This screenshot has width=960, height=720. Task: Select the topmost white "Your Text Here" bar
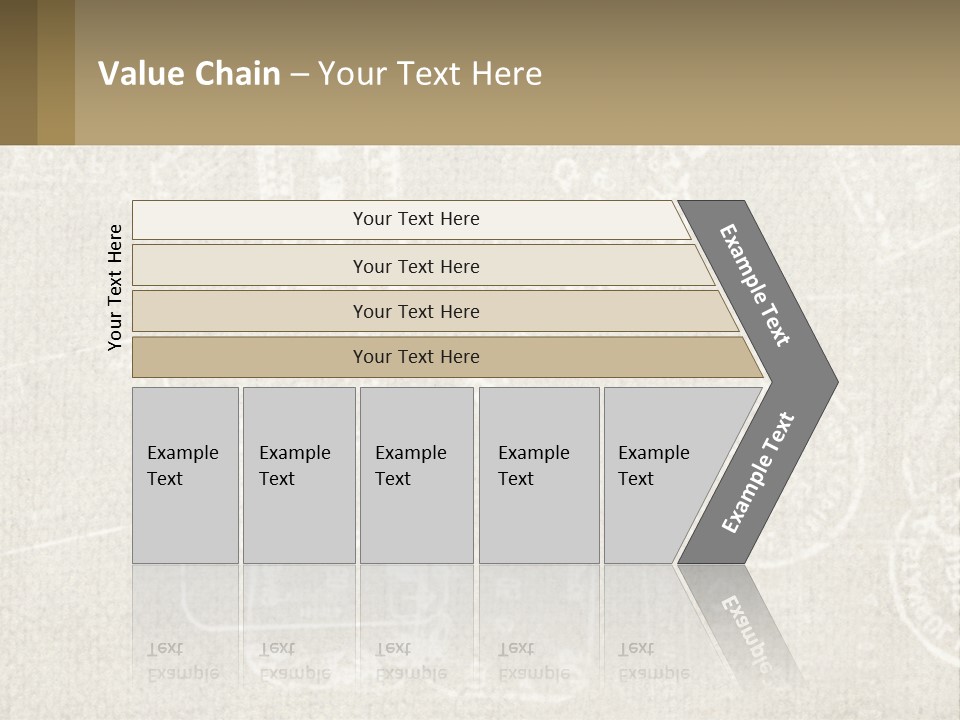click(415, 219)
